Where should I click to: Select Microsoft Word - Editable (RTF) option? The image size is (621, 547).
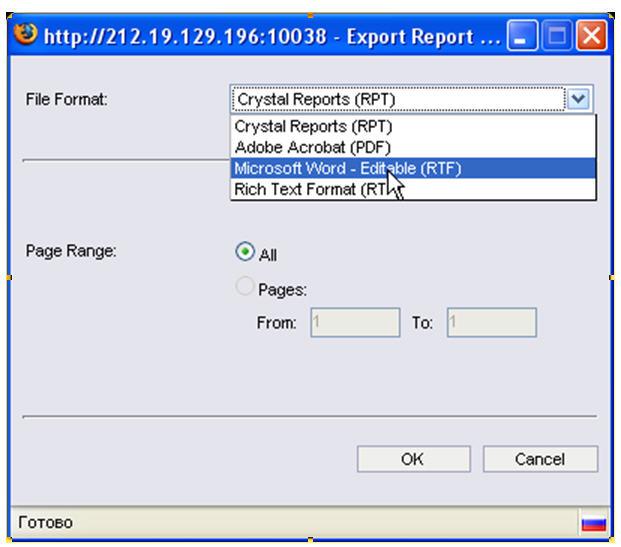coord(413,168)
